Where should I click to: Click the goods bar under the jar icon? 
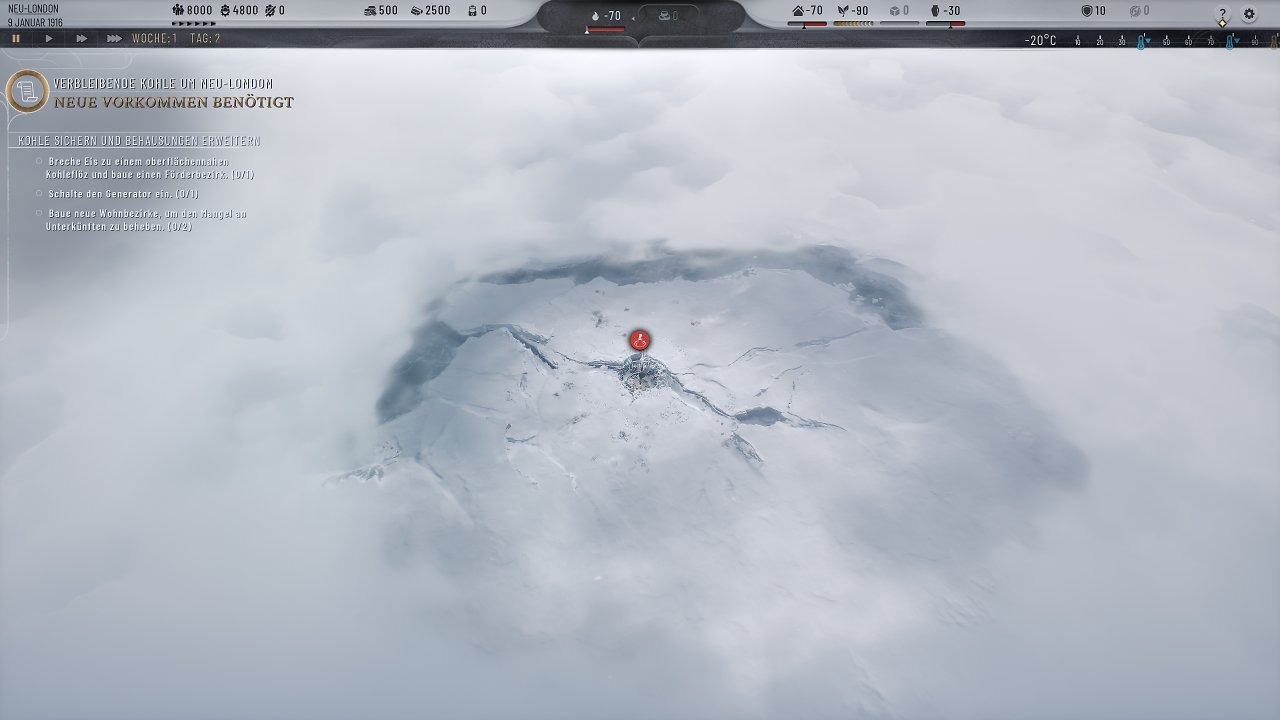tap(945, 24)
